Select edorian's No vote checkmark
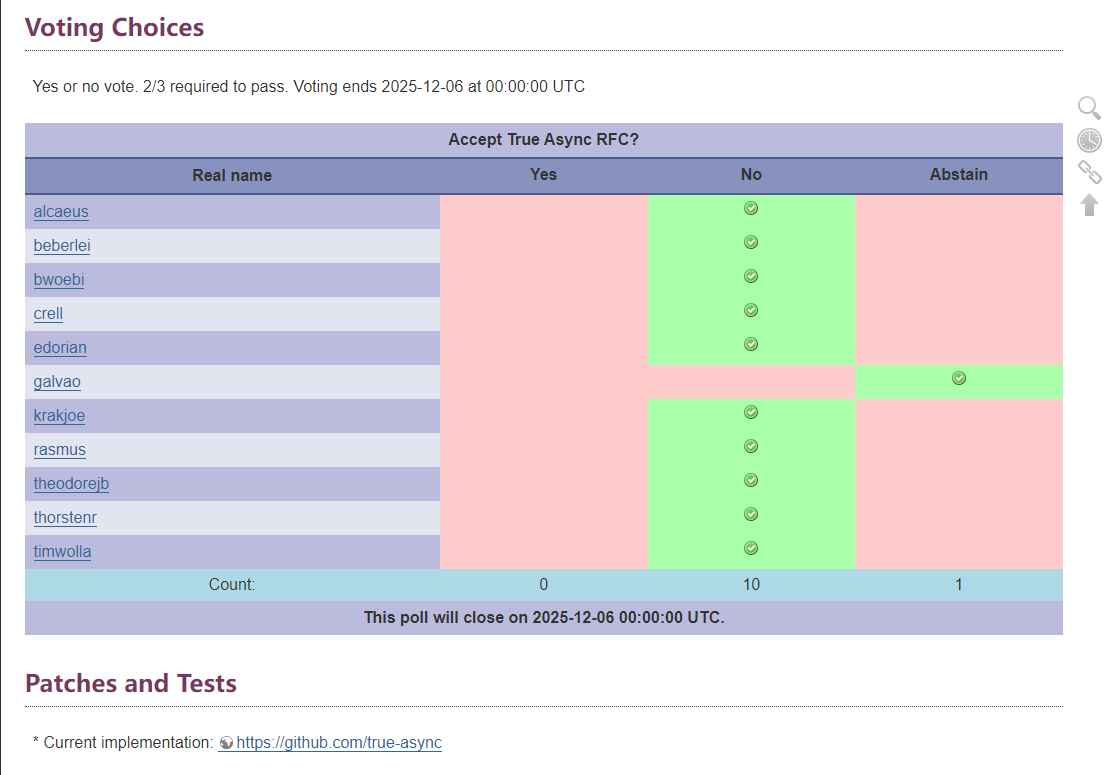The height and width of the screenshot is (775, 1110). (x=751, y=344)
